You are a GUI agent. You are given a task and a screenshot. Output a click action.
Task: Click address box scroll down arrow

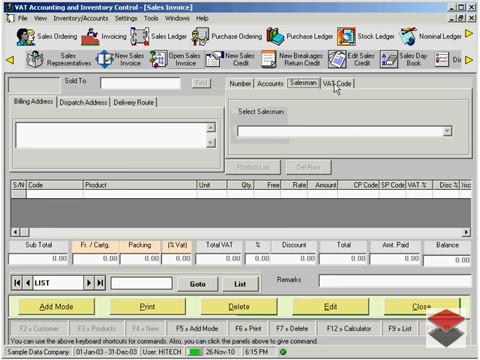point(211,143)
